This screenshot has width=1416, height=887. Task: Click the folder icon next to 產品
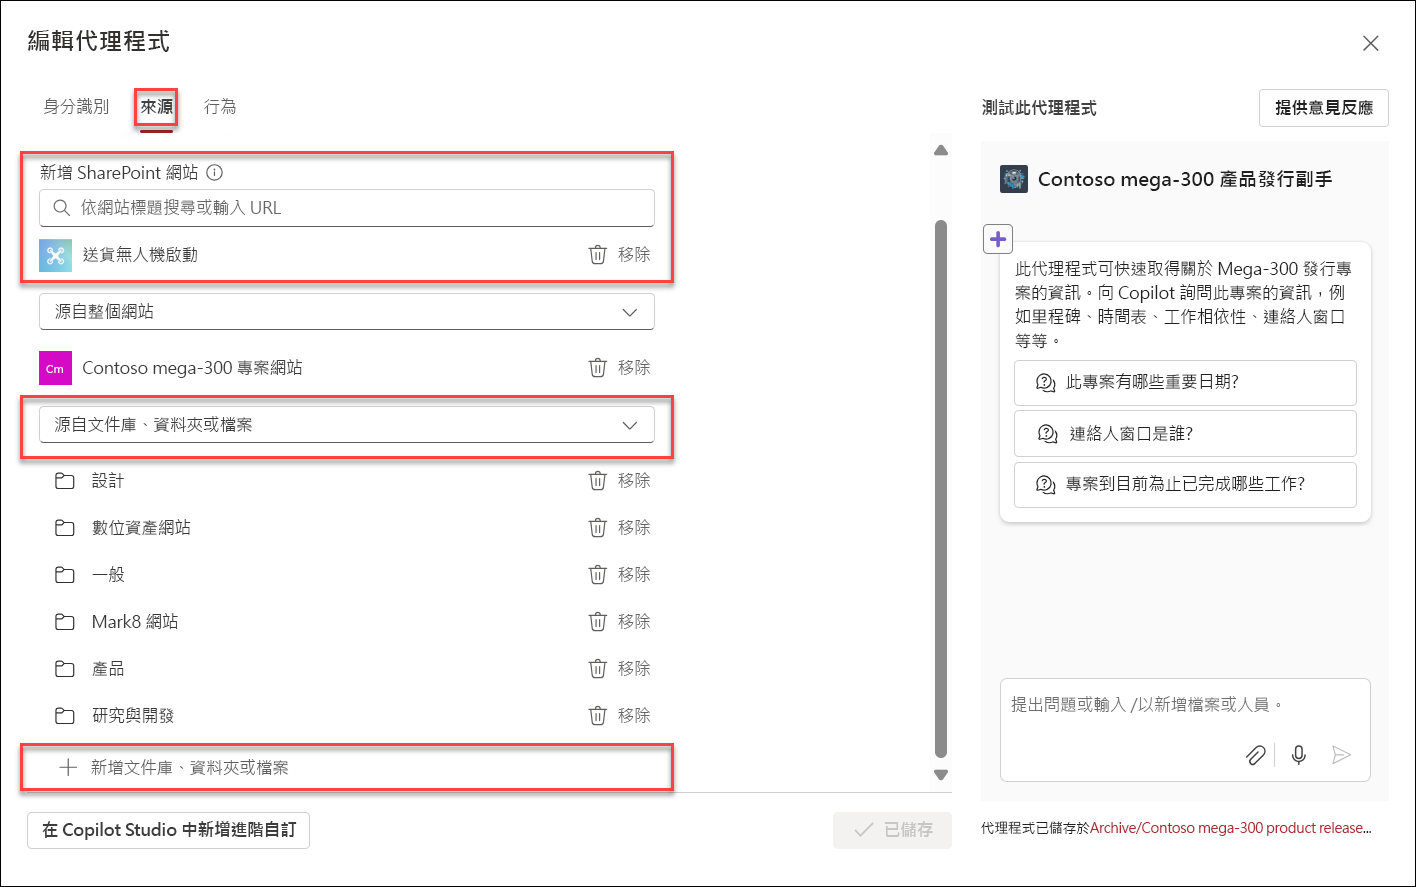tap(65, 669)
